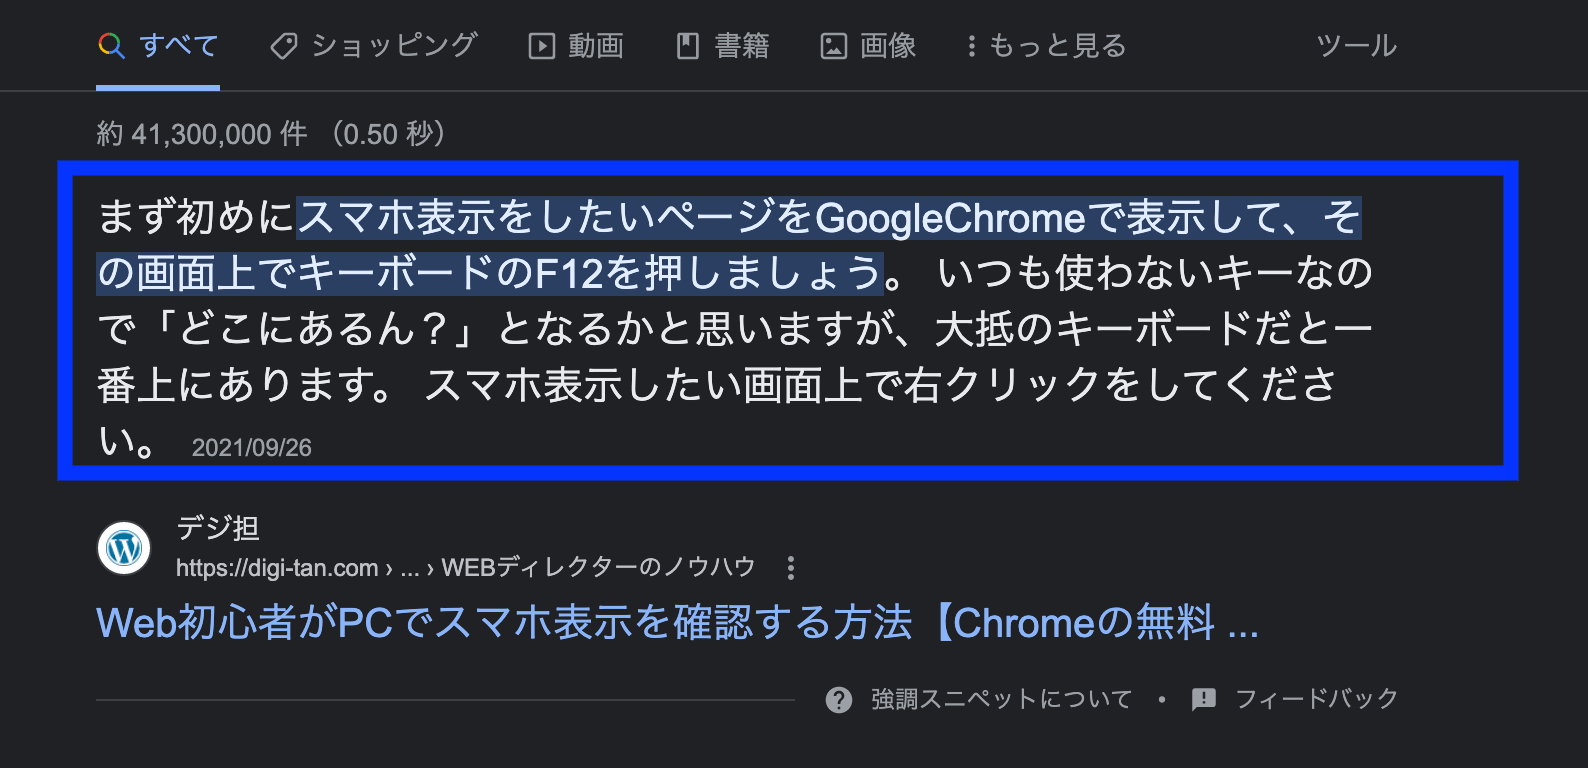The width and height of the screenshot is (1588, 768).
Task: Expand もっと見る more options
Action: 1047,46
